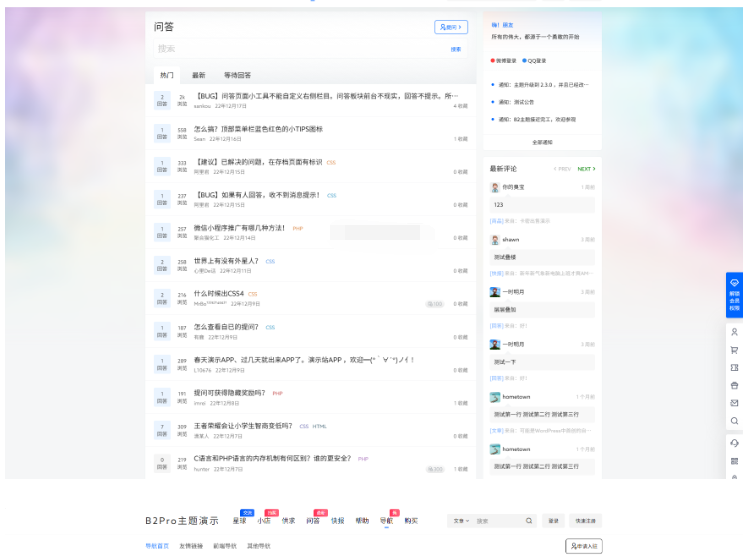Image resolution: width=750 pixels, height=556 pixels.
Task: Click the 提问 ask question button
Action: pos(451,27)
